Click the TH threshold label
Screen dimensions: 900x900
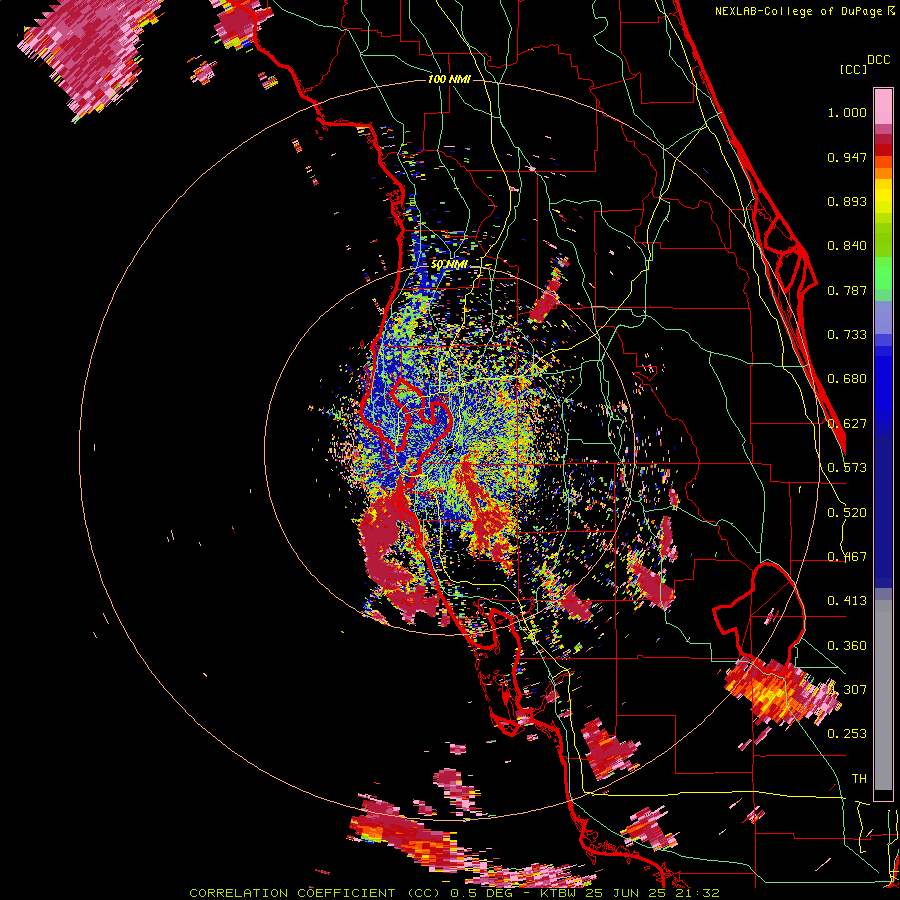[859, 779]
